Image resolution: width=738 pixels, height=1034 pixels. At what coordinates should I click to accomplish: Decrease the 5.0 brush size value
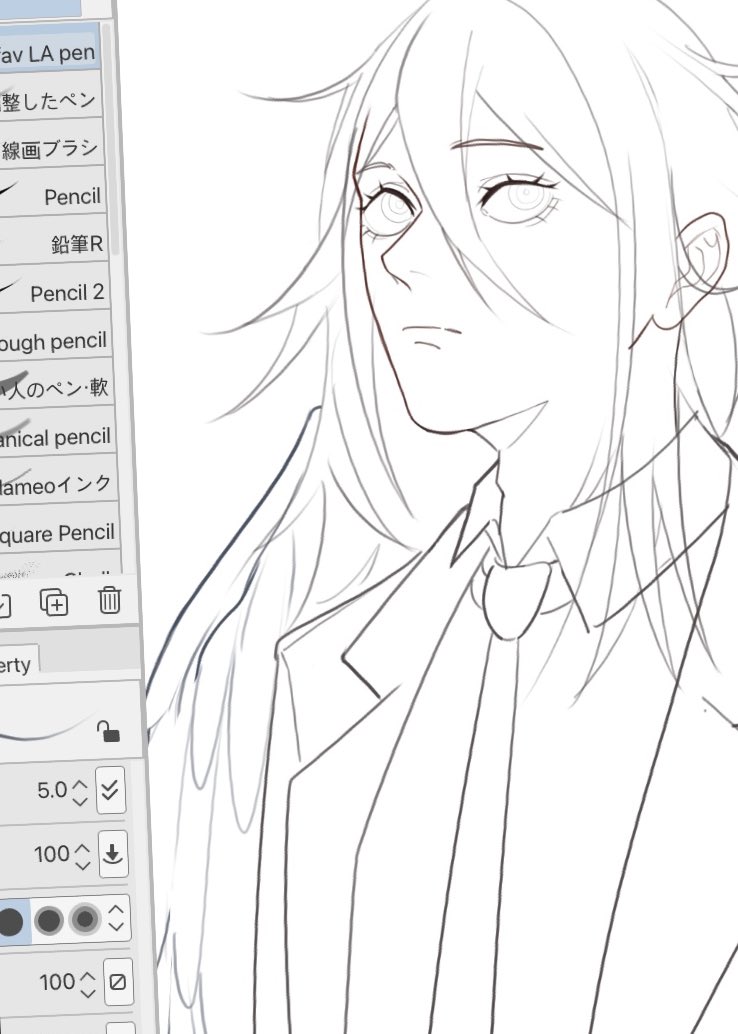click(x=80, y=801)
